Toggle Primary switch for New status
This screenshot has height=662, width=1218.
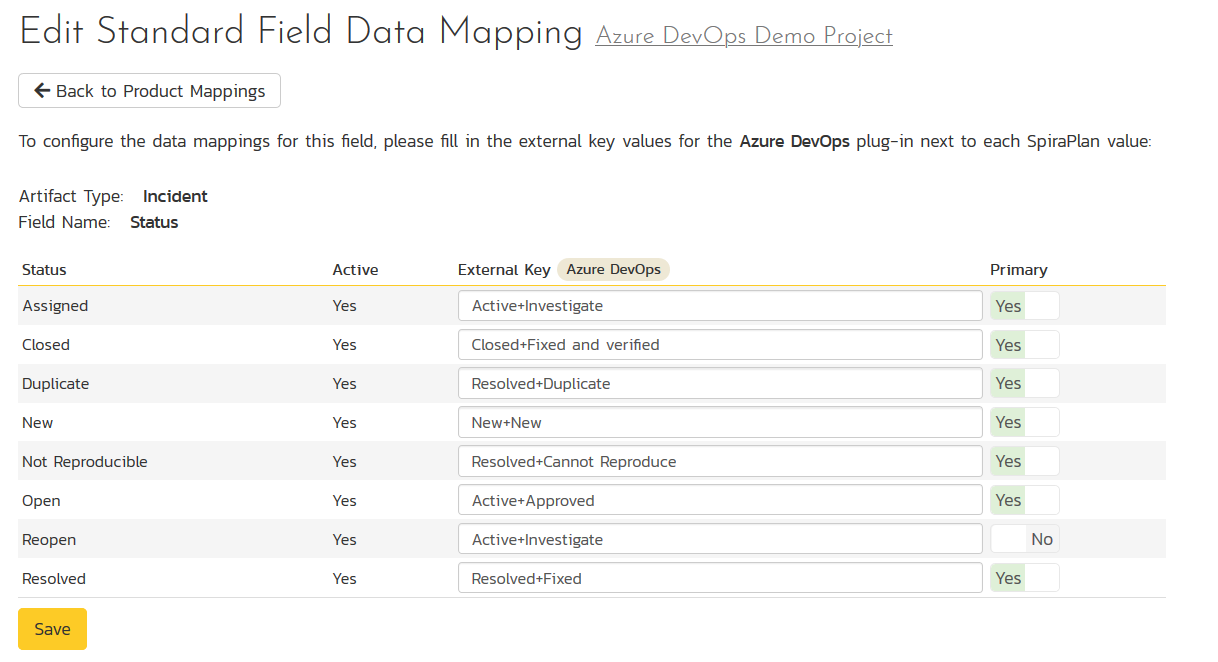1024,423
